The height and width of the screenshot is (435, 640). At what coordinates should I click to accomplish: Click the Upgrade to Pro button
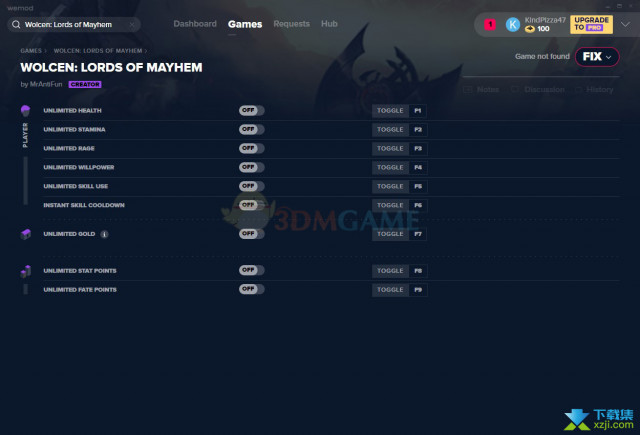point(591,24)
